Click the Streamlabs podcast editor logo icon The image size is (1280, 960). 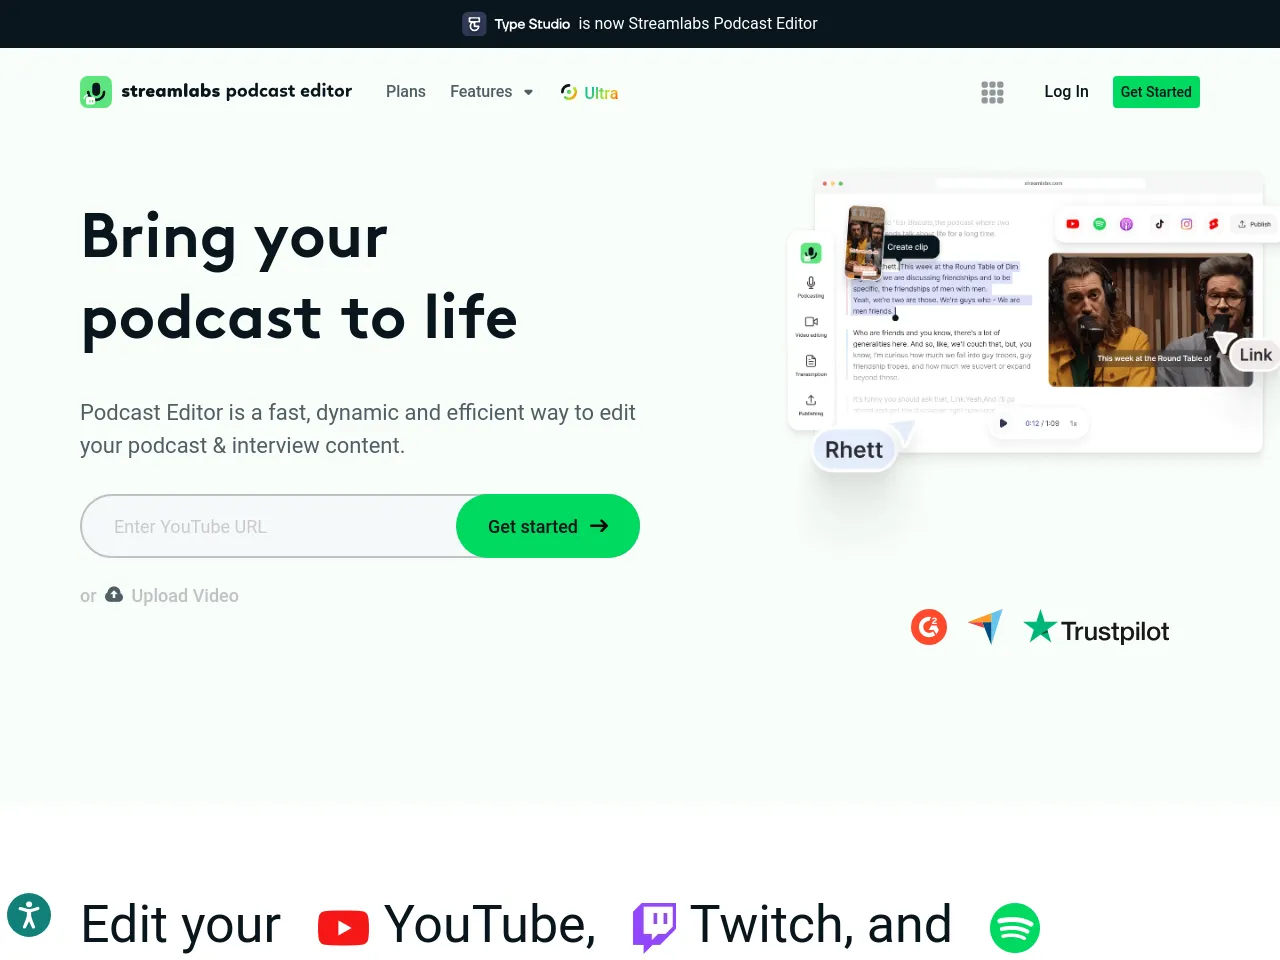[96, 92]
